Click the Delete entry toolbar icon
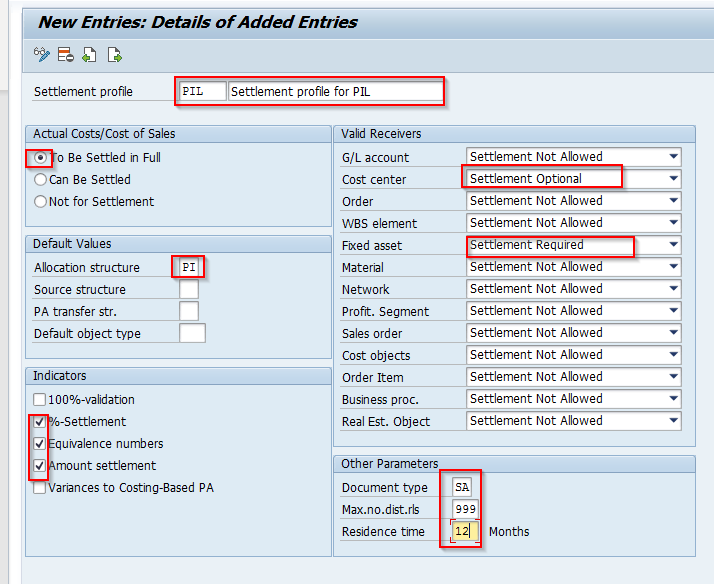Image resolution: width=714 pixels, height=584 pixels. point(66,55)
